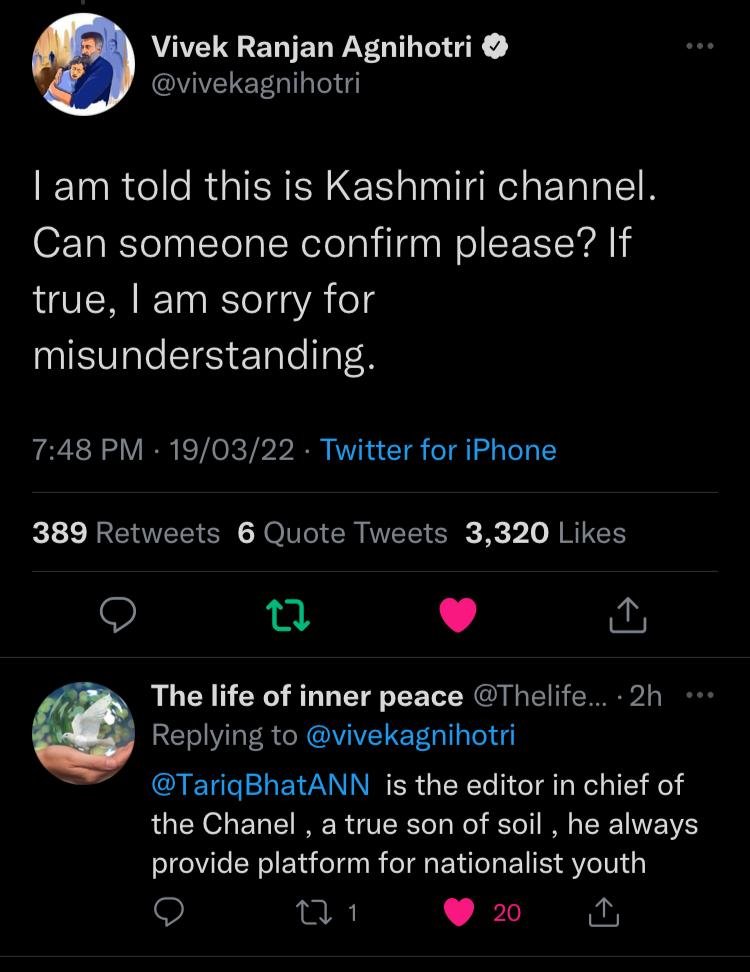
Task: View the 6 Quote Tweets
Action: (342, 533)
